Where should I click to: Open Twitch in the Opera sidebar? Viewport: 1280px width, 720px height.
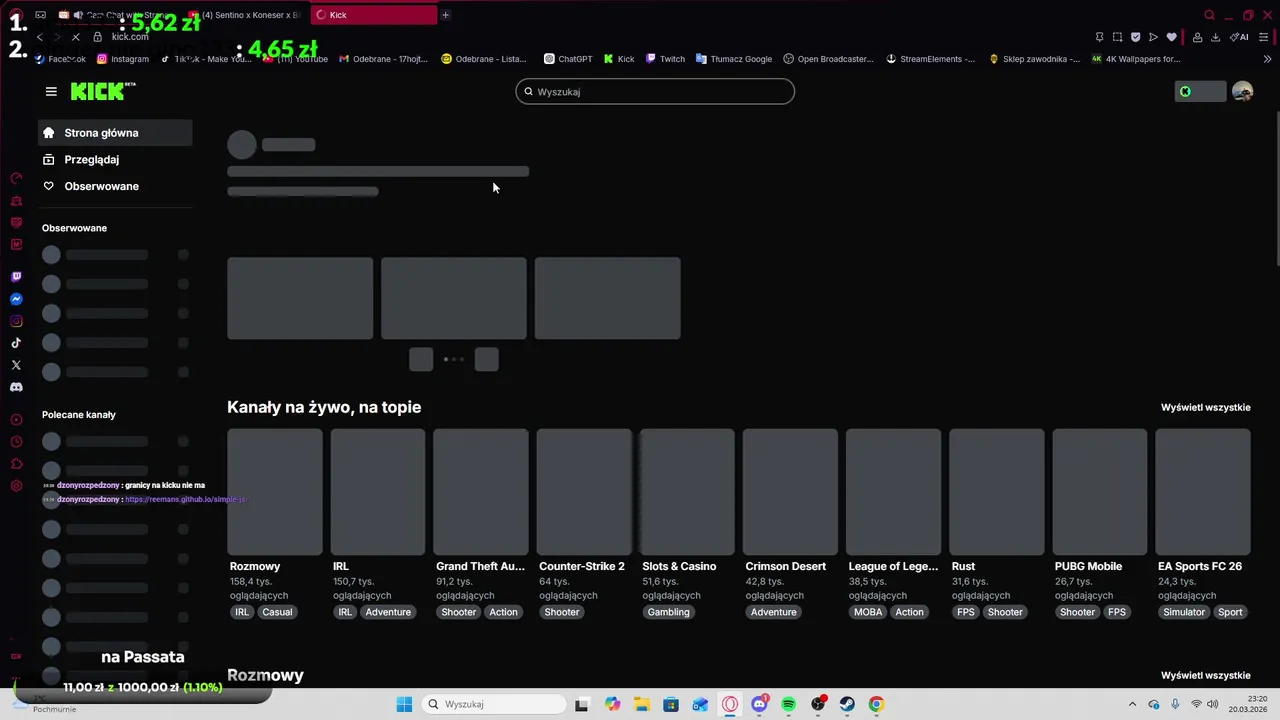pos(16,277)
